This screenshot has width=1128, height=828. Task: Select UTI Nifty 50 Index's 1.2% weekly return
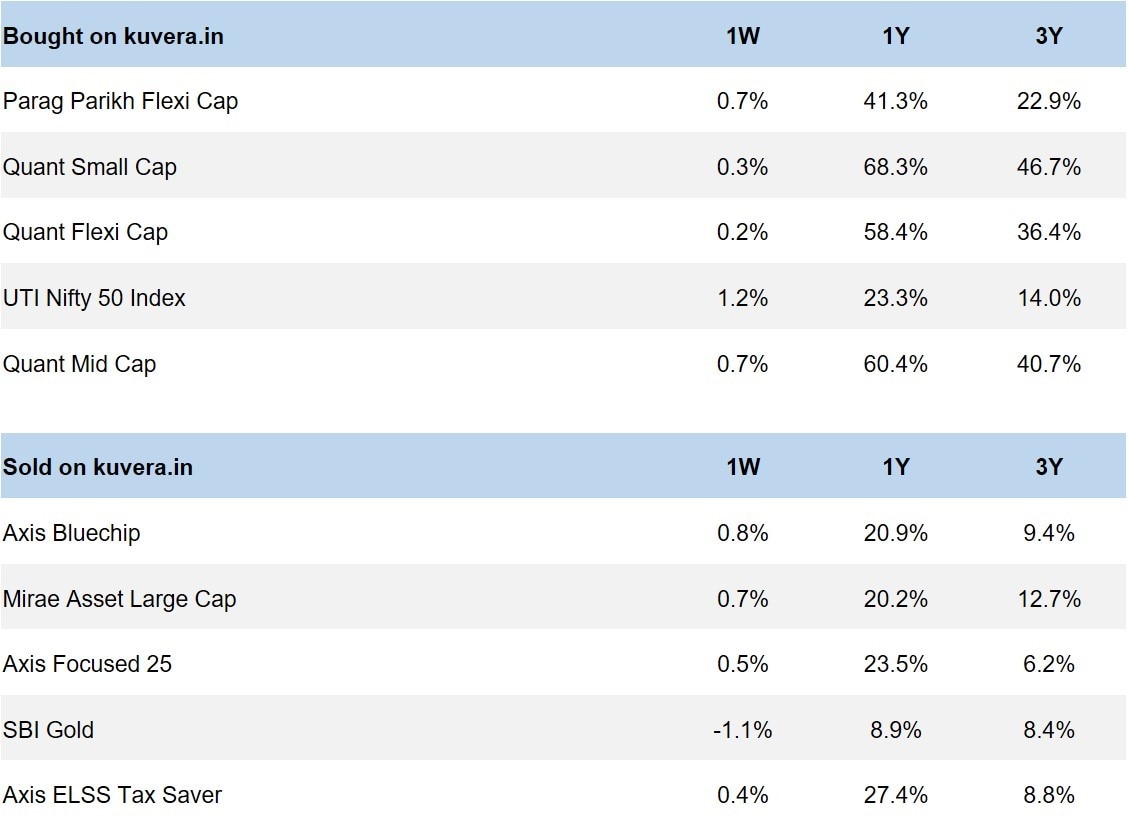pyautogui.click(x=743, y=298)
